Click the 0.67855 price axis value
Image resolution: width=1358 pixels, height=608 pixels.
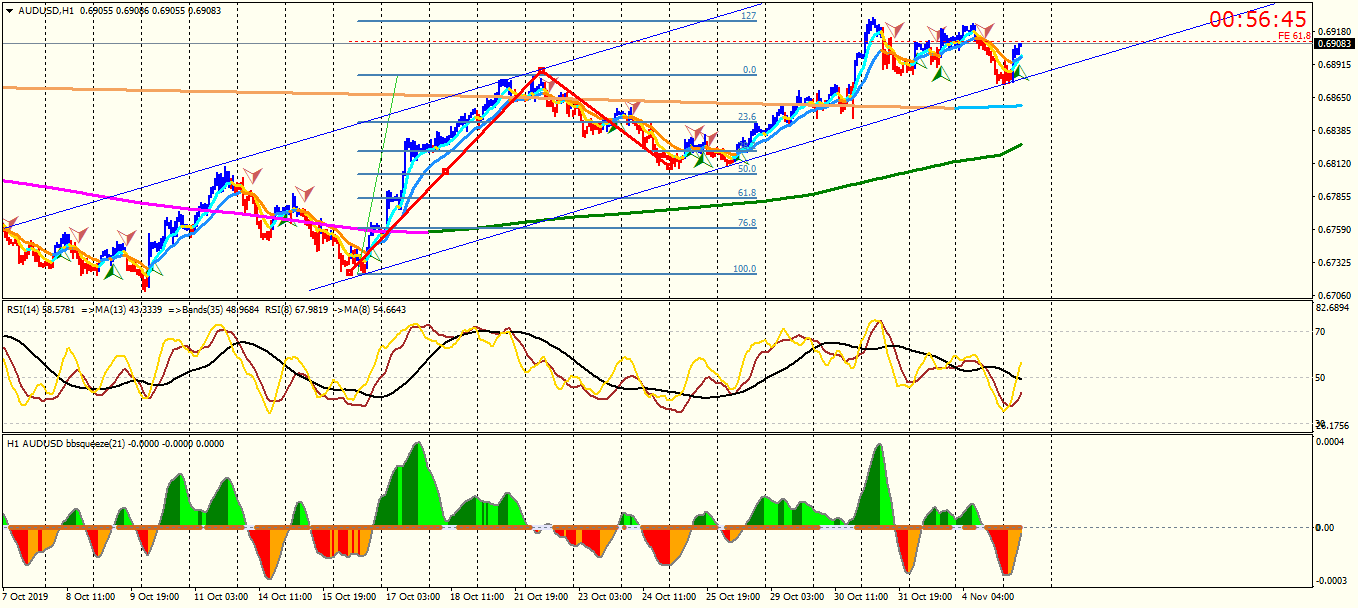[1335, 197]
